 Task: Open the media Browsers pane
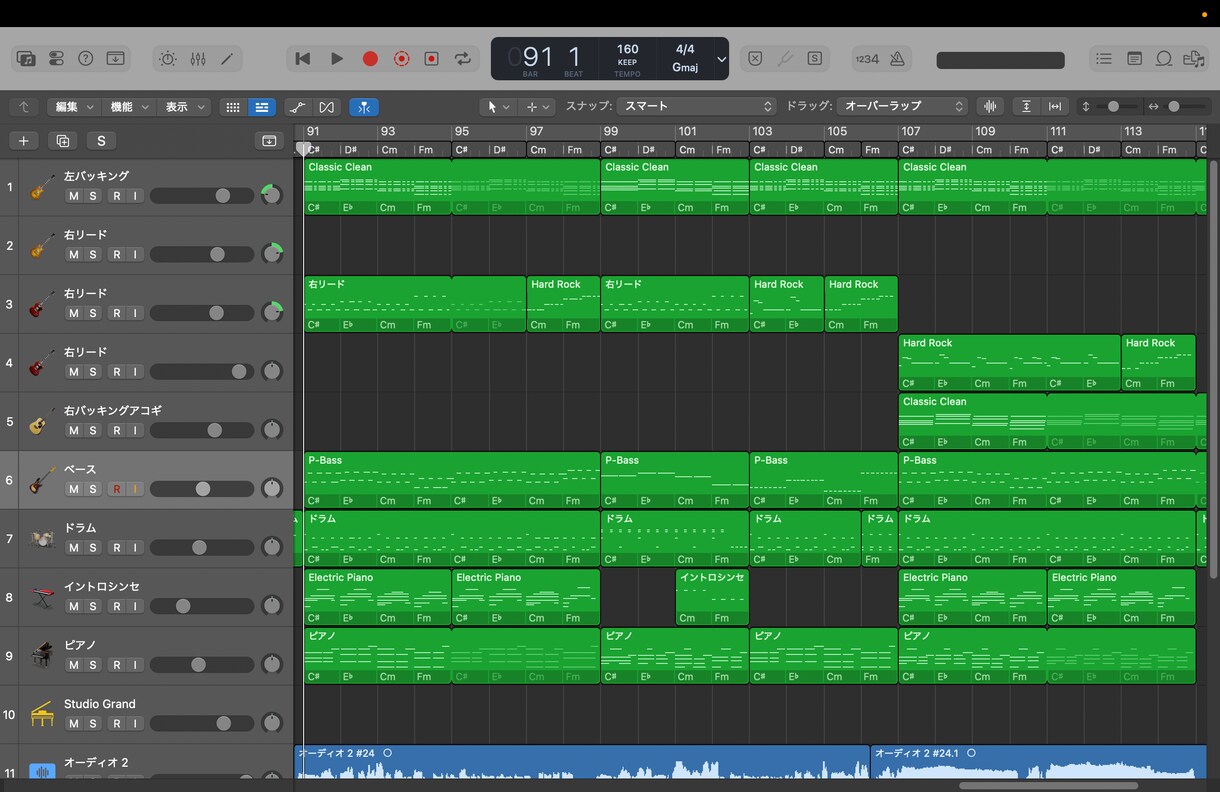pos(1193,59)
